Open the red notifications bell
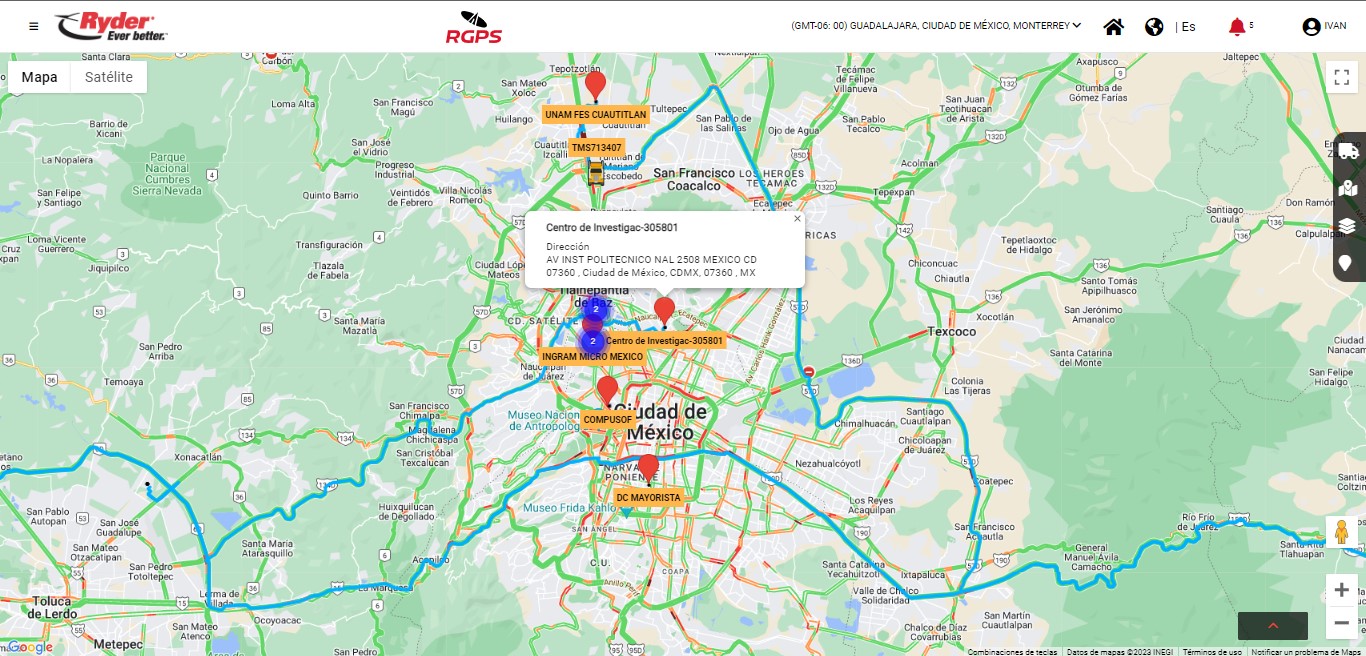Image resolution: width=1366 pixels, height=656 pixels. point(1237,27)
